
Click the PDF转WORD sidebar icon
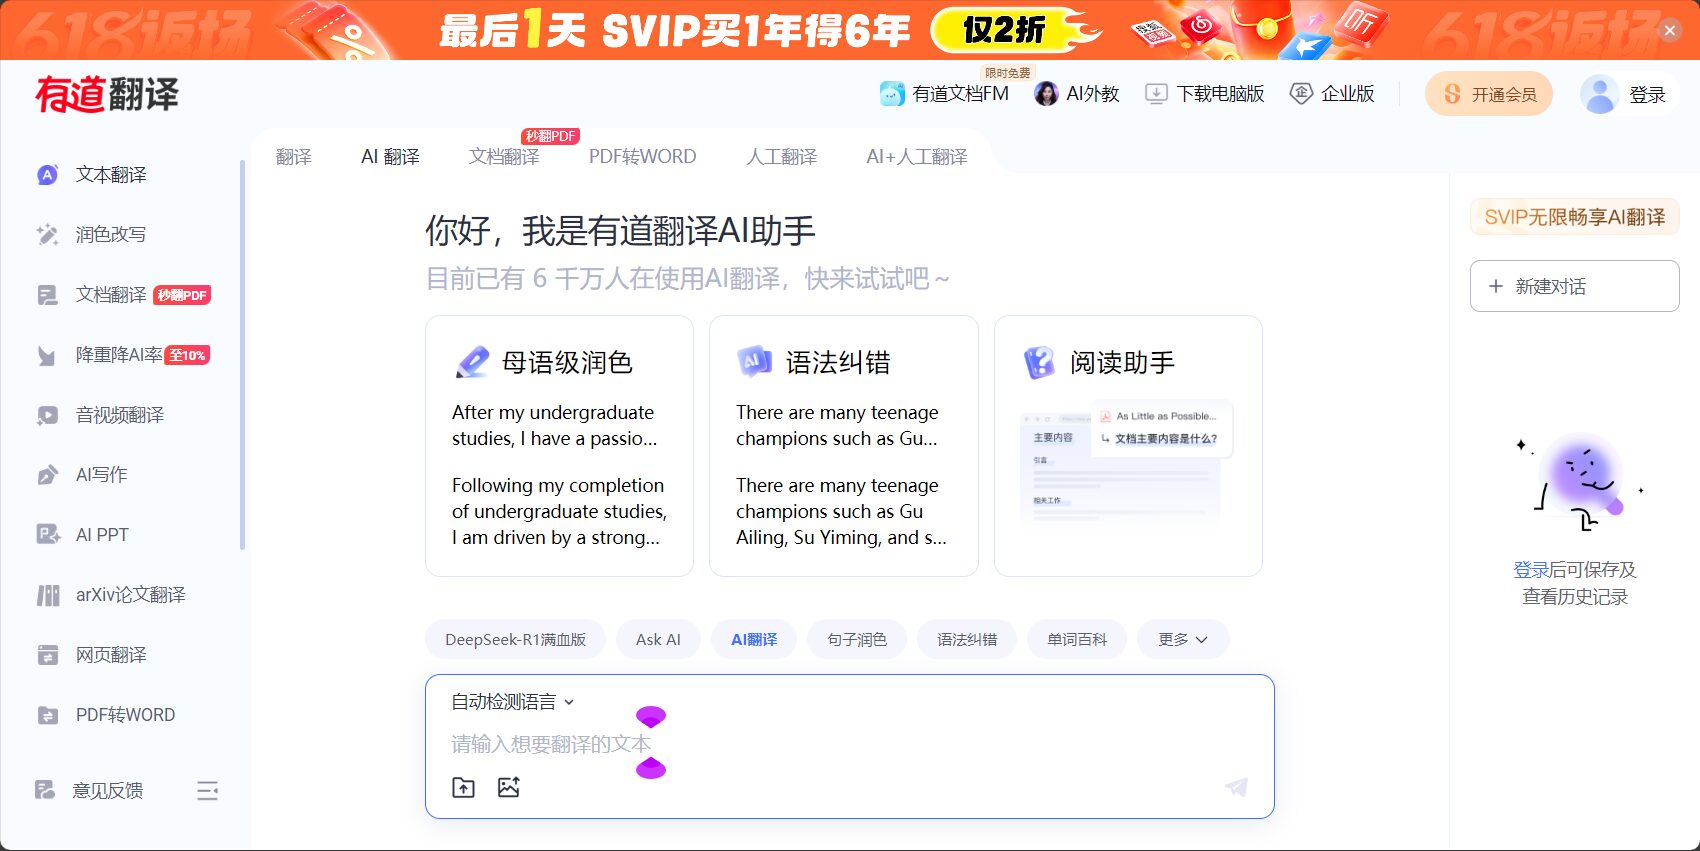(47, 715)
